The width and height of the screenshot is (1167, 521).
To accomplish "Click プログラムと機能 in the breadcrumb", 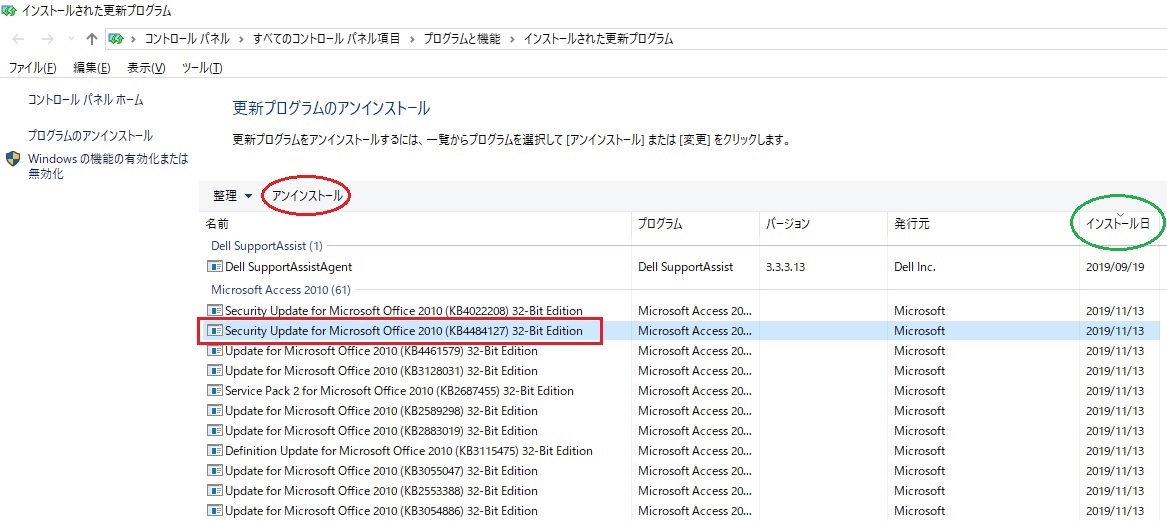I will pos(462,39).
